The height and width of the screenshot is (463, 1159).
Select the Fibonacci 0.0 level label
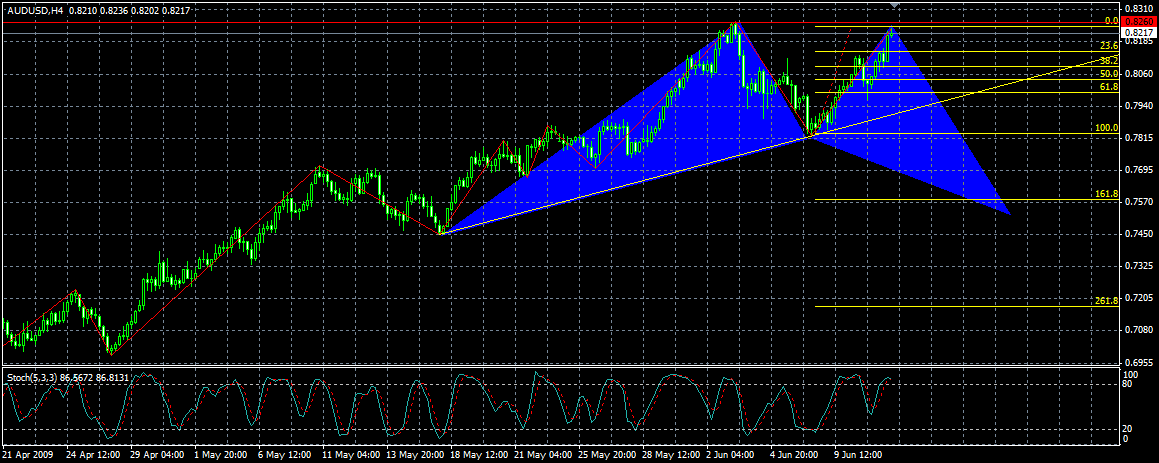(1109, 20)
